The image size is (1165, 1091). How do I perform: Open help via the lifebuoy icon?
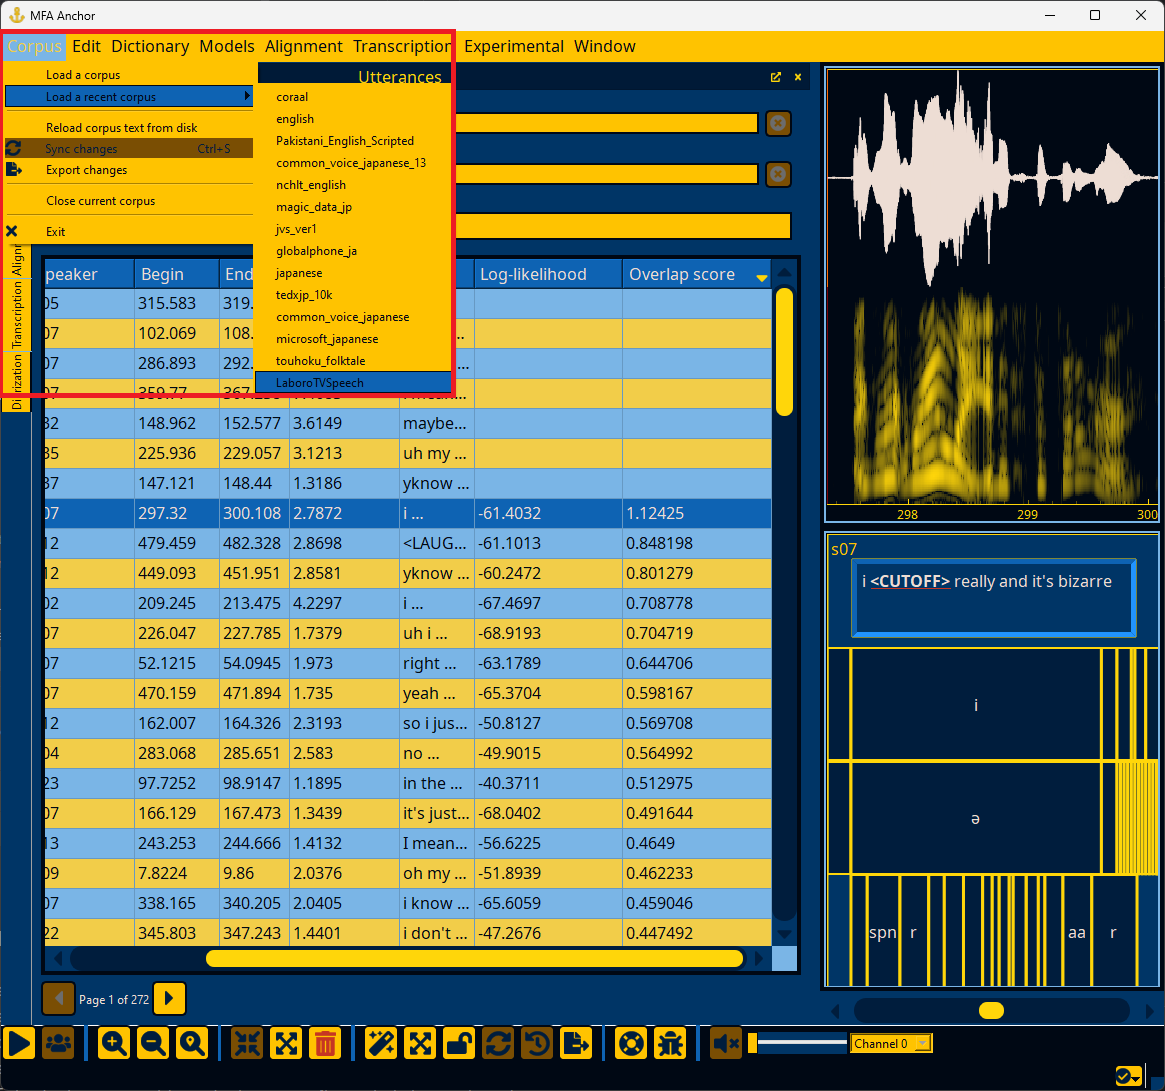click(x=632, y=1043)
